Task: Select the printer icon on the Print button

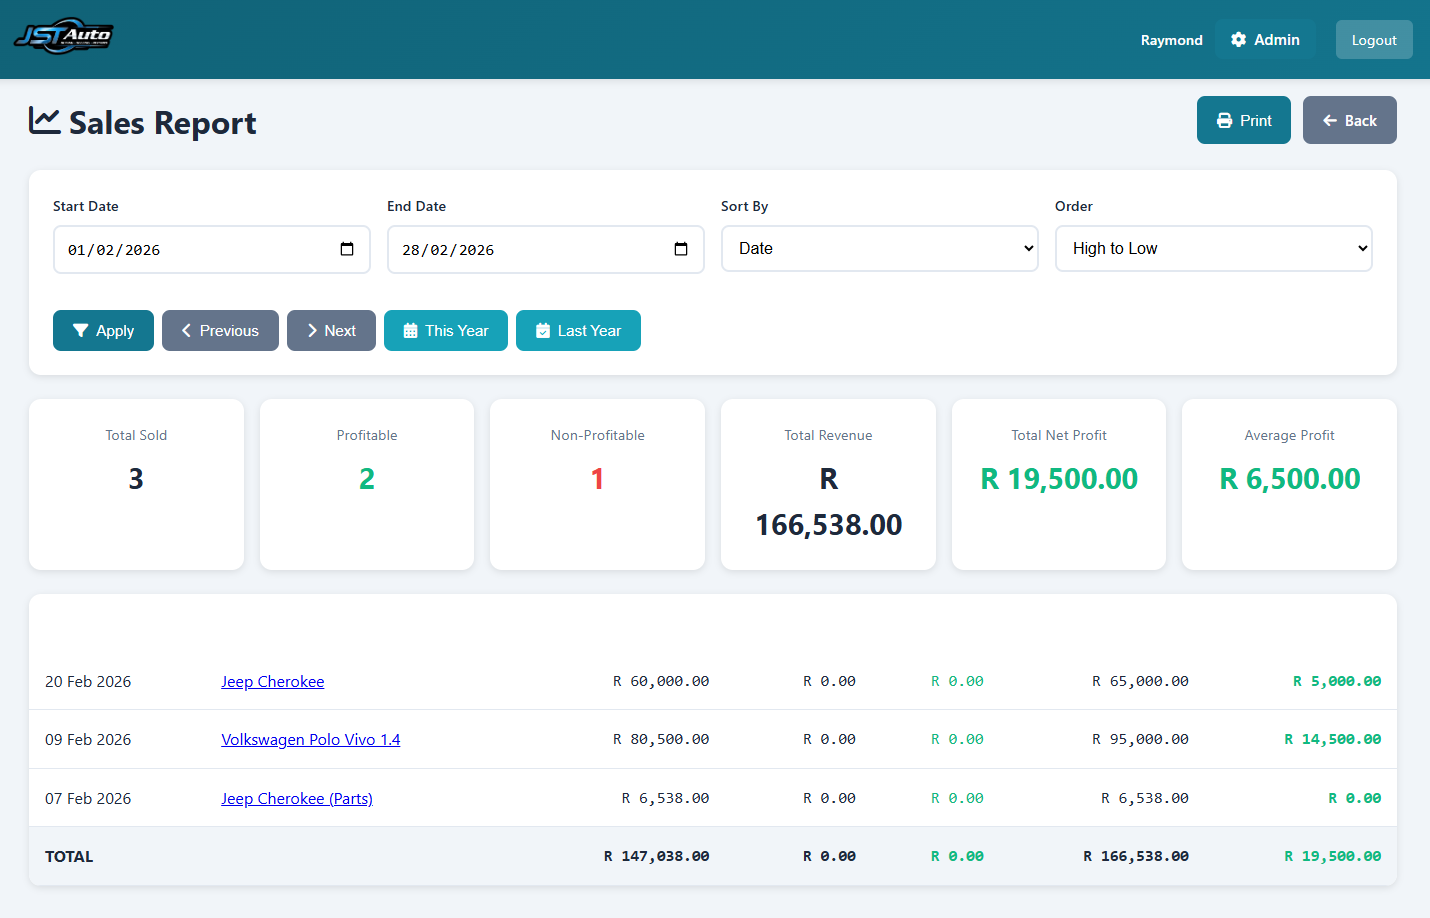Action: 1224,119
